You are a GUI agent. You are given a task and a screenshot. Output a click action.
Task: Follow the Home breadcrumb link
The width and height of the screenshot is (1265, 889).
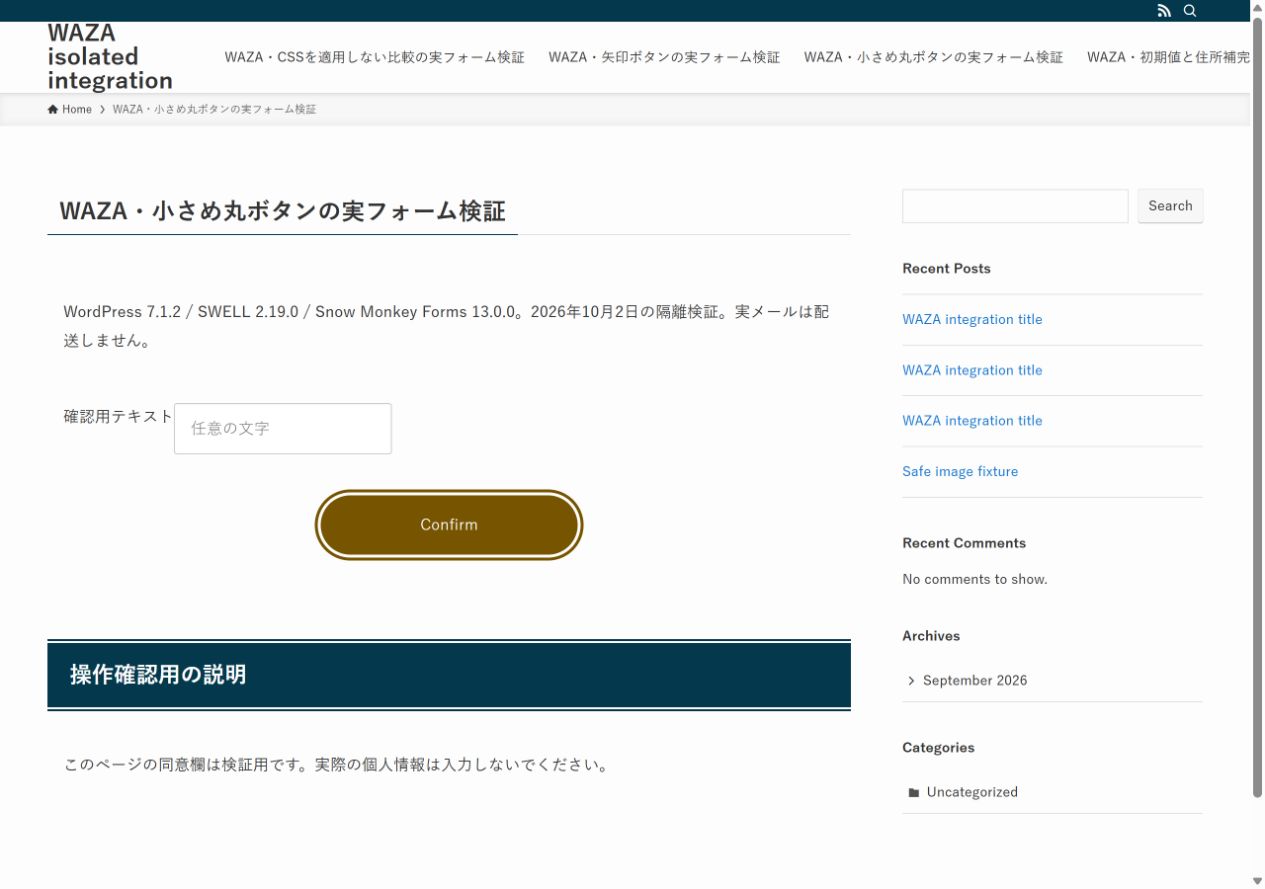[70, 109]
